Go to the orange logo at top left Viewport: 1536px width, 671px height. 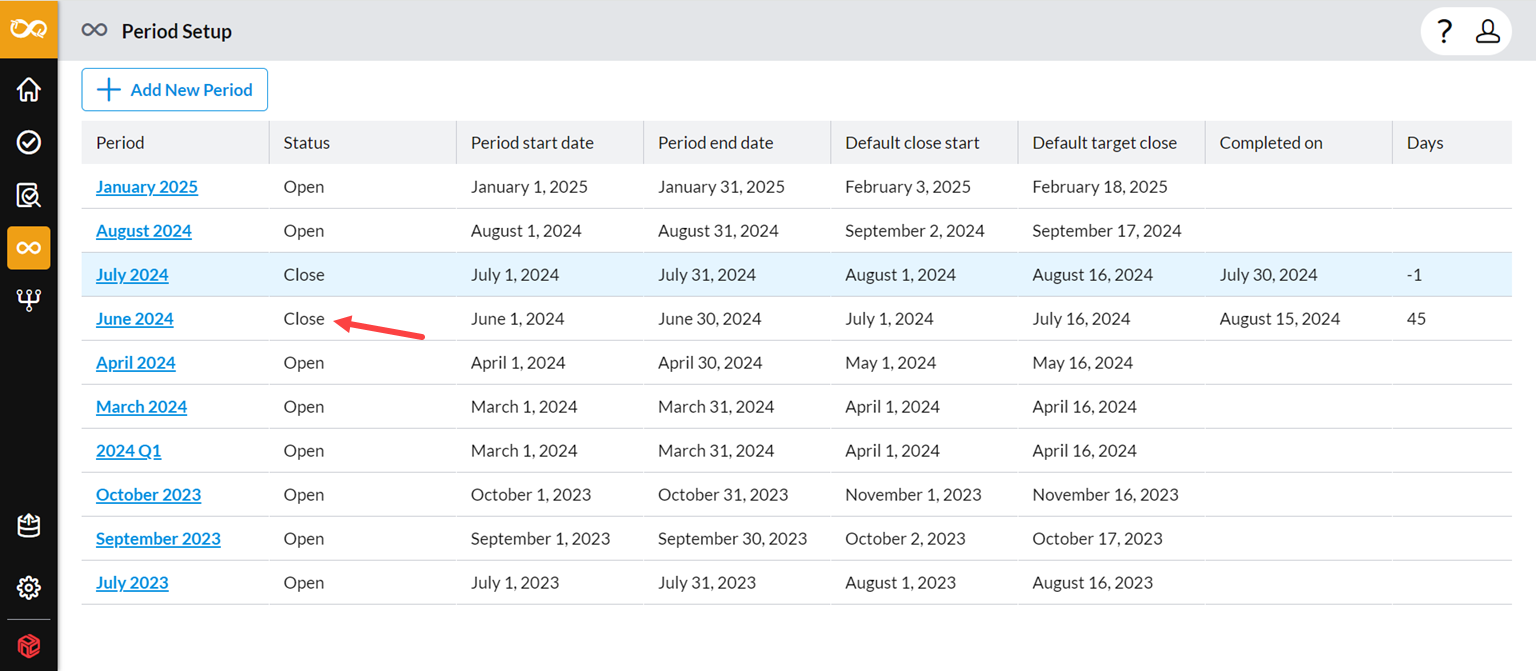point(29,29)
